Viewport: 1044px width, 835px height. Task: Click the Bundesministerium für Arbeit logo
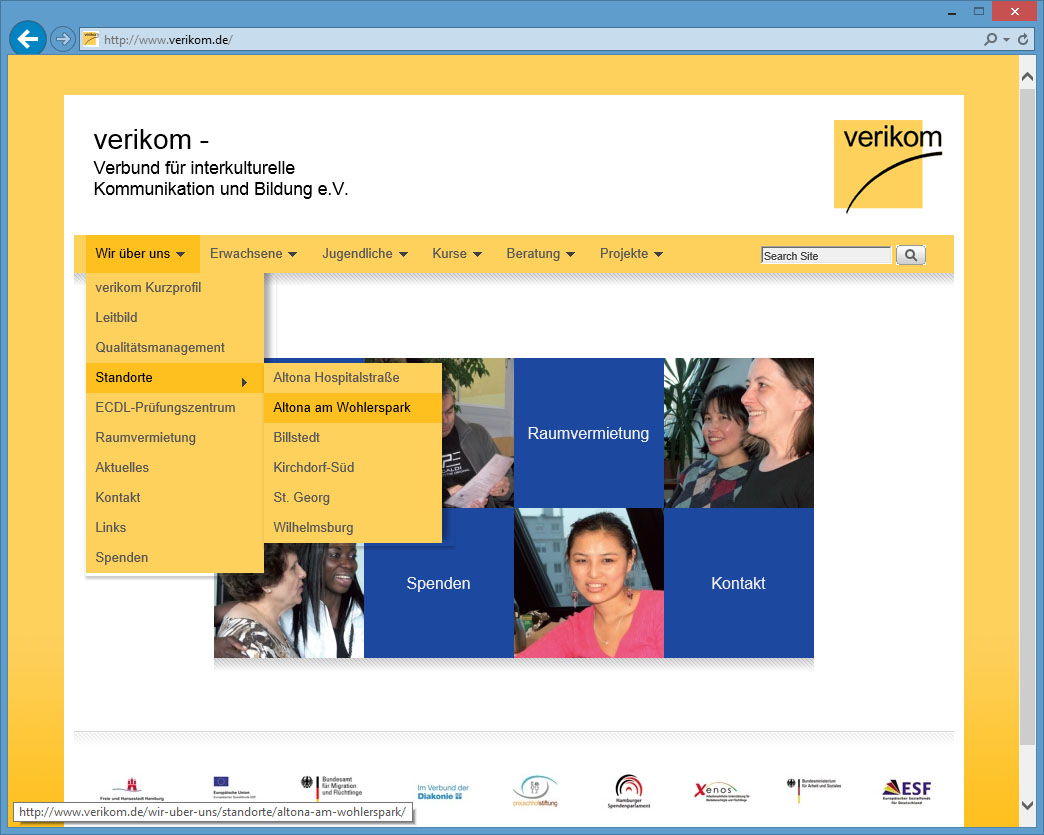pos(814,789)
